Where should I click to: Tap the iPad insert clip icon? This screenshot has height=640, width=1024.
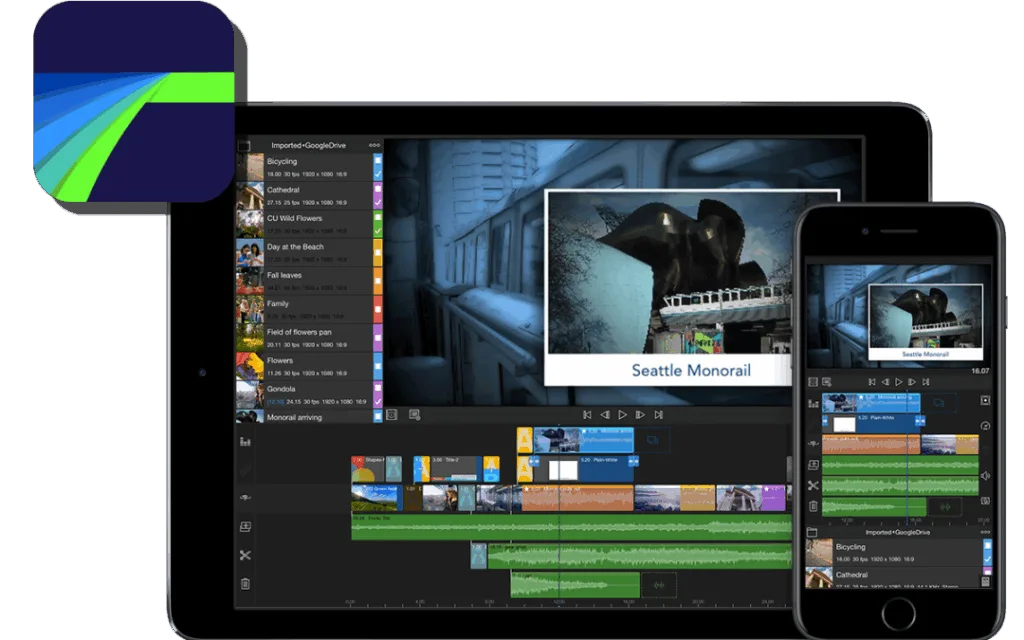coord(245,526)
